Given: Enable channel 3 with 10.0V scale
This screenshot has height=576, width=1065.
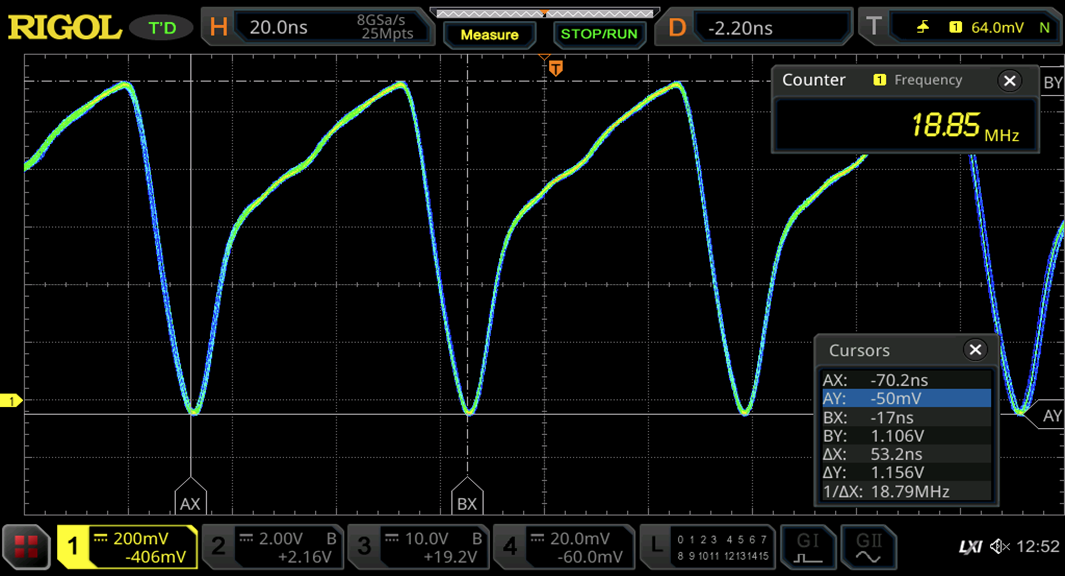Looking at the screenshot, I should coord(419,547).
